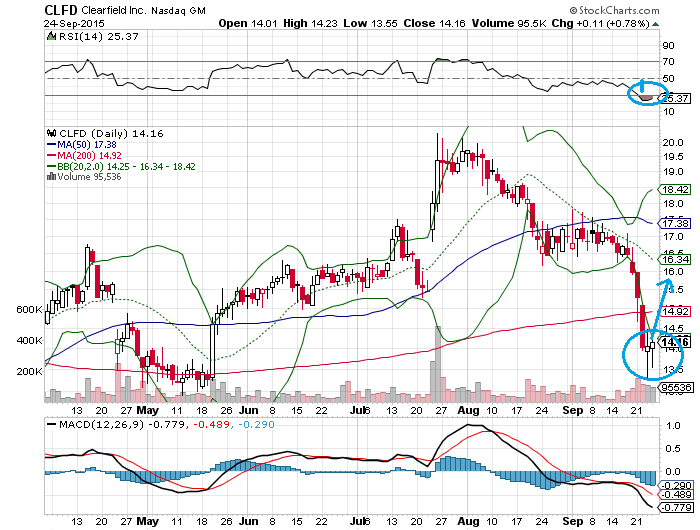Click the 17.38 MA(50) price tag
Viewport: 700px width, 530px height.
coord(675,223)
